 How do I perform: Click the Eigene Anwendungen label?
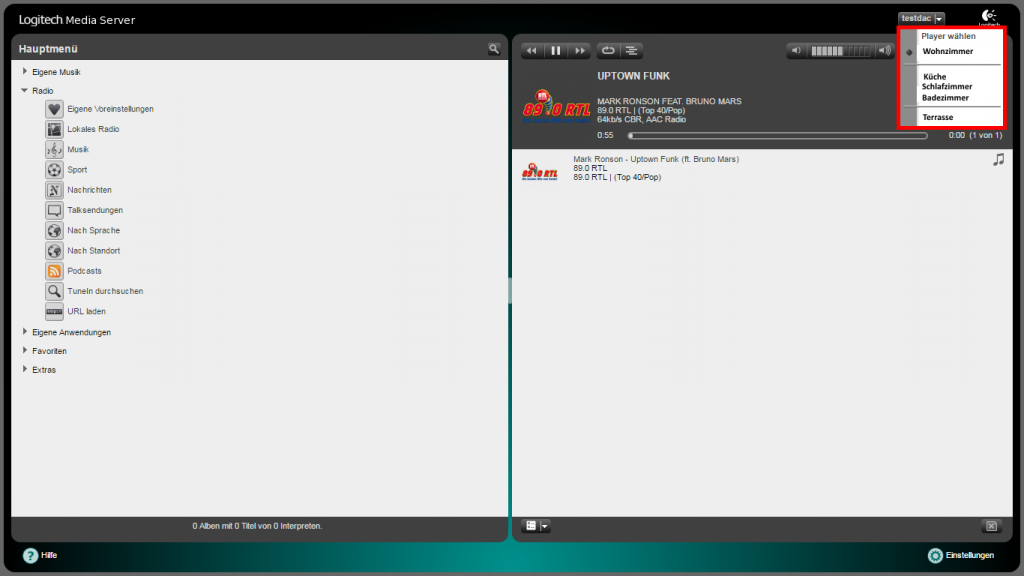click(71, 332)
